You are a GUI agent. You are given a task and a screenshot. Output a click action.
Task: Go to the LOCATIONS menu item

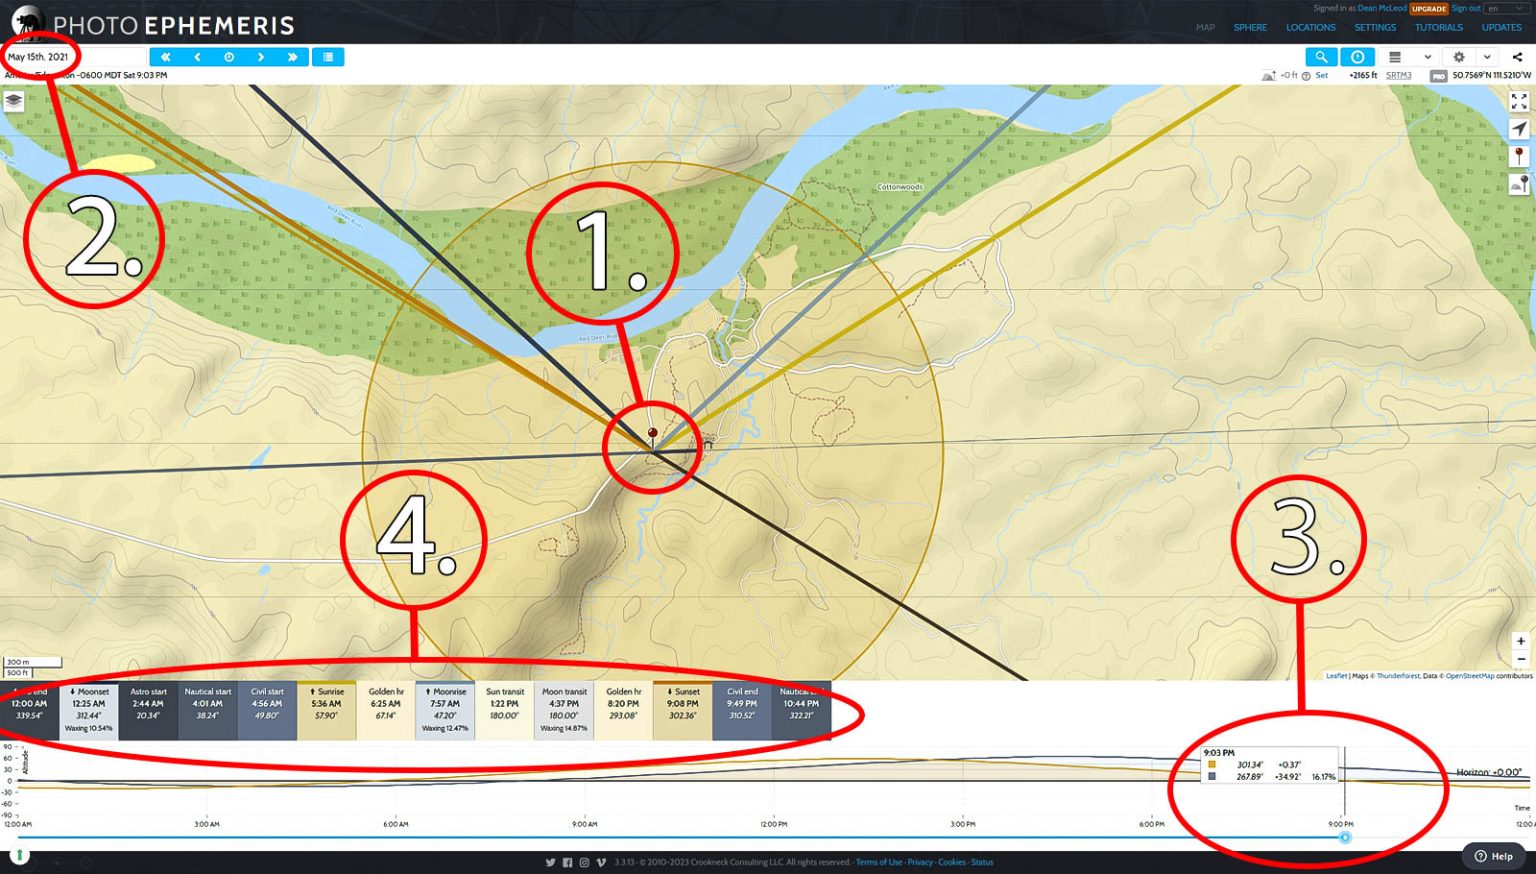1310,28
